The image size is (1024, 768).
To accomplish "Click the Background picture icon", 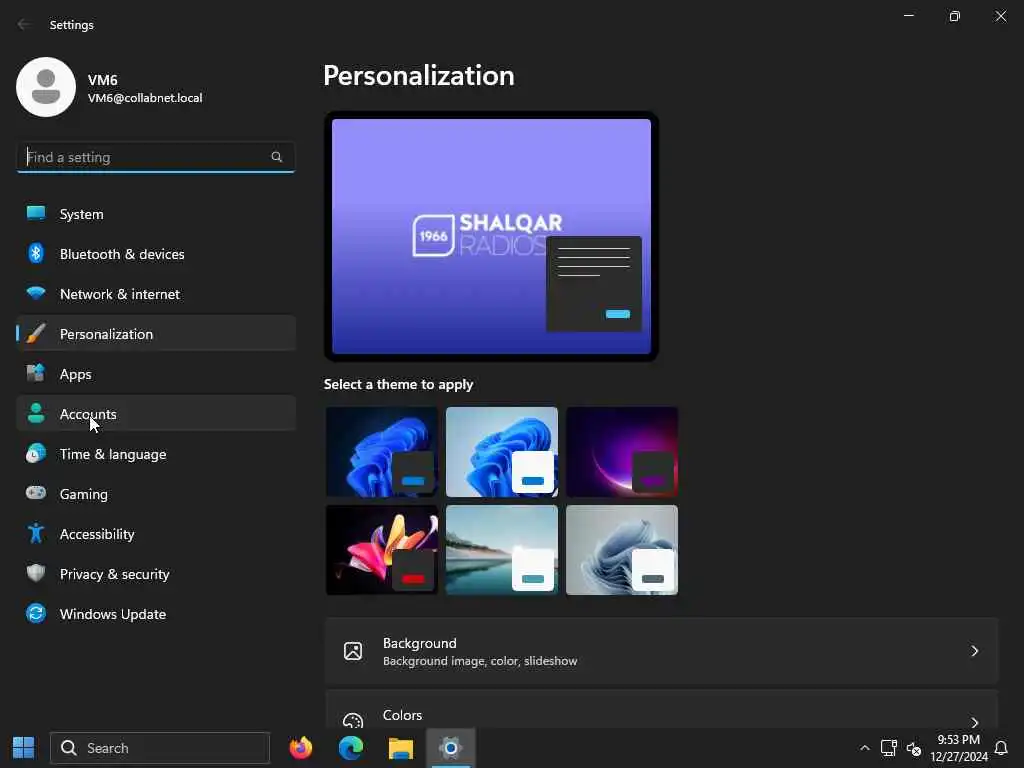I will 353,651.
